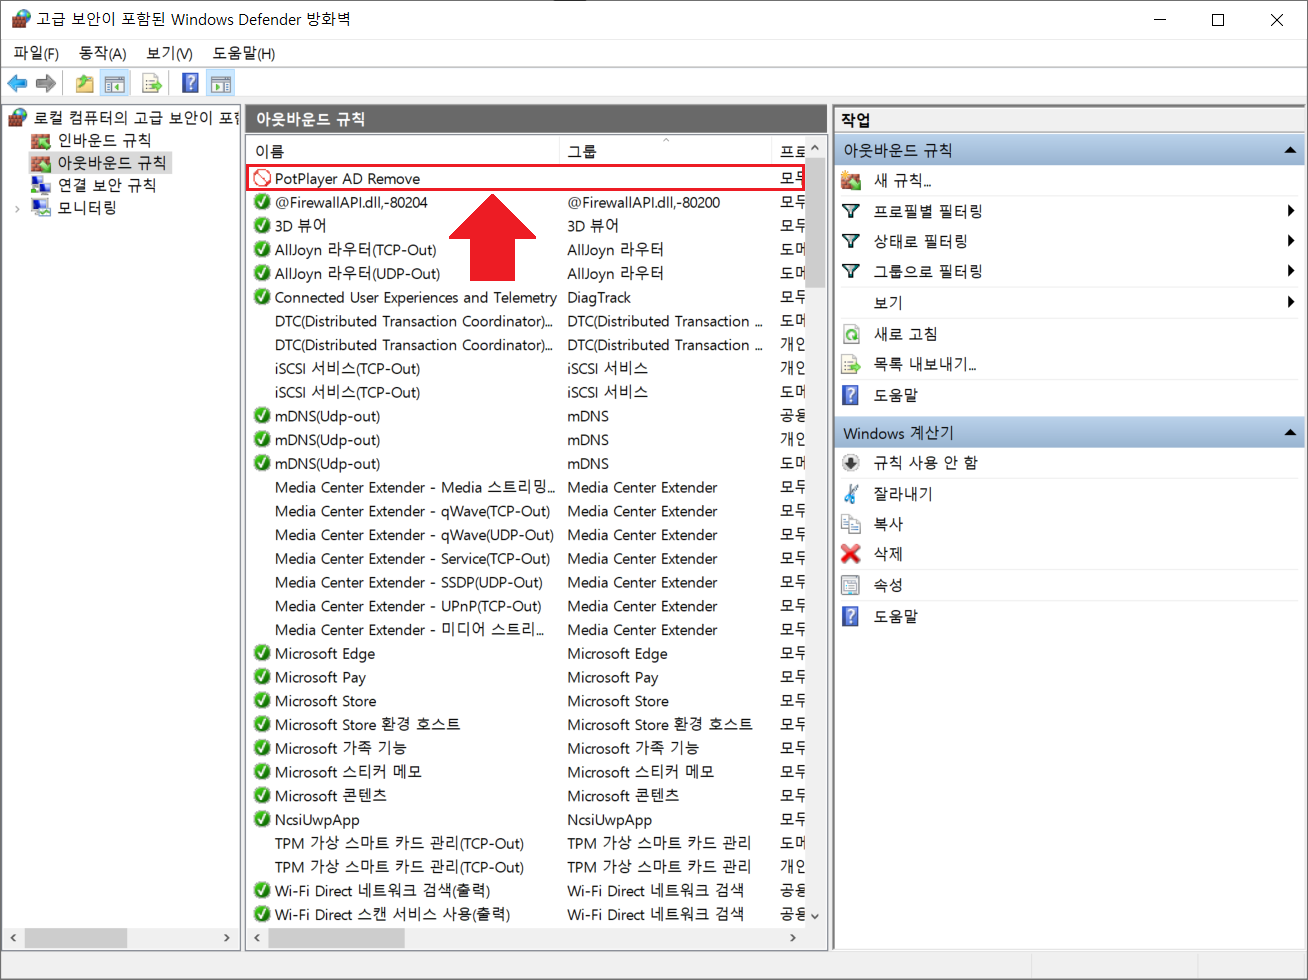This screenshot has width=1308, height=980.
Task: Sort by the 이름 column header
Action: (403, 151)
